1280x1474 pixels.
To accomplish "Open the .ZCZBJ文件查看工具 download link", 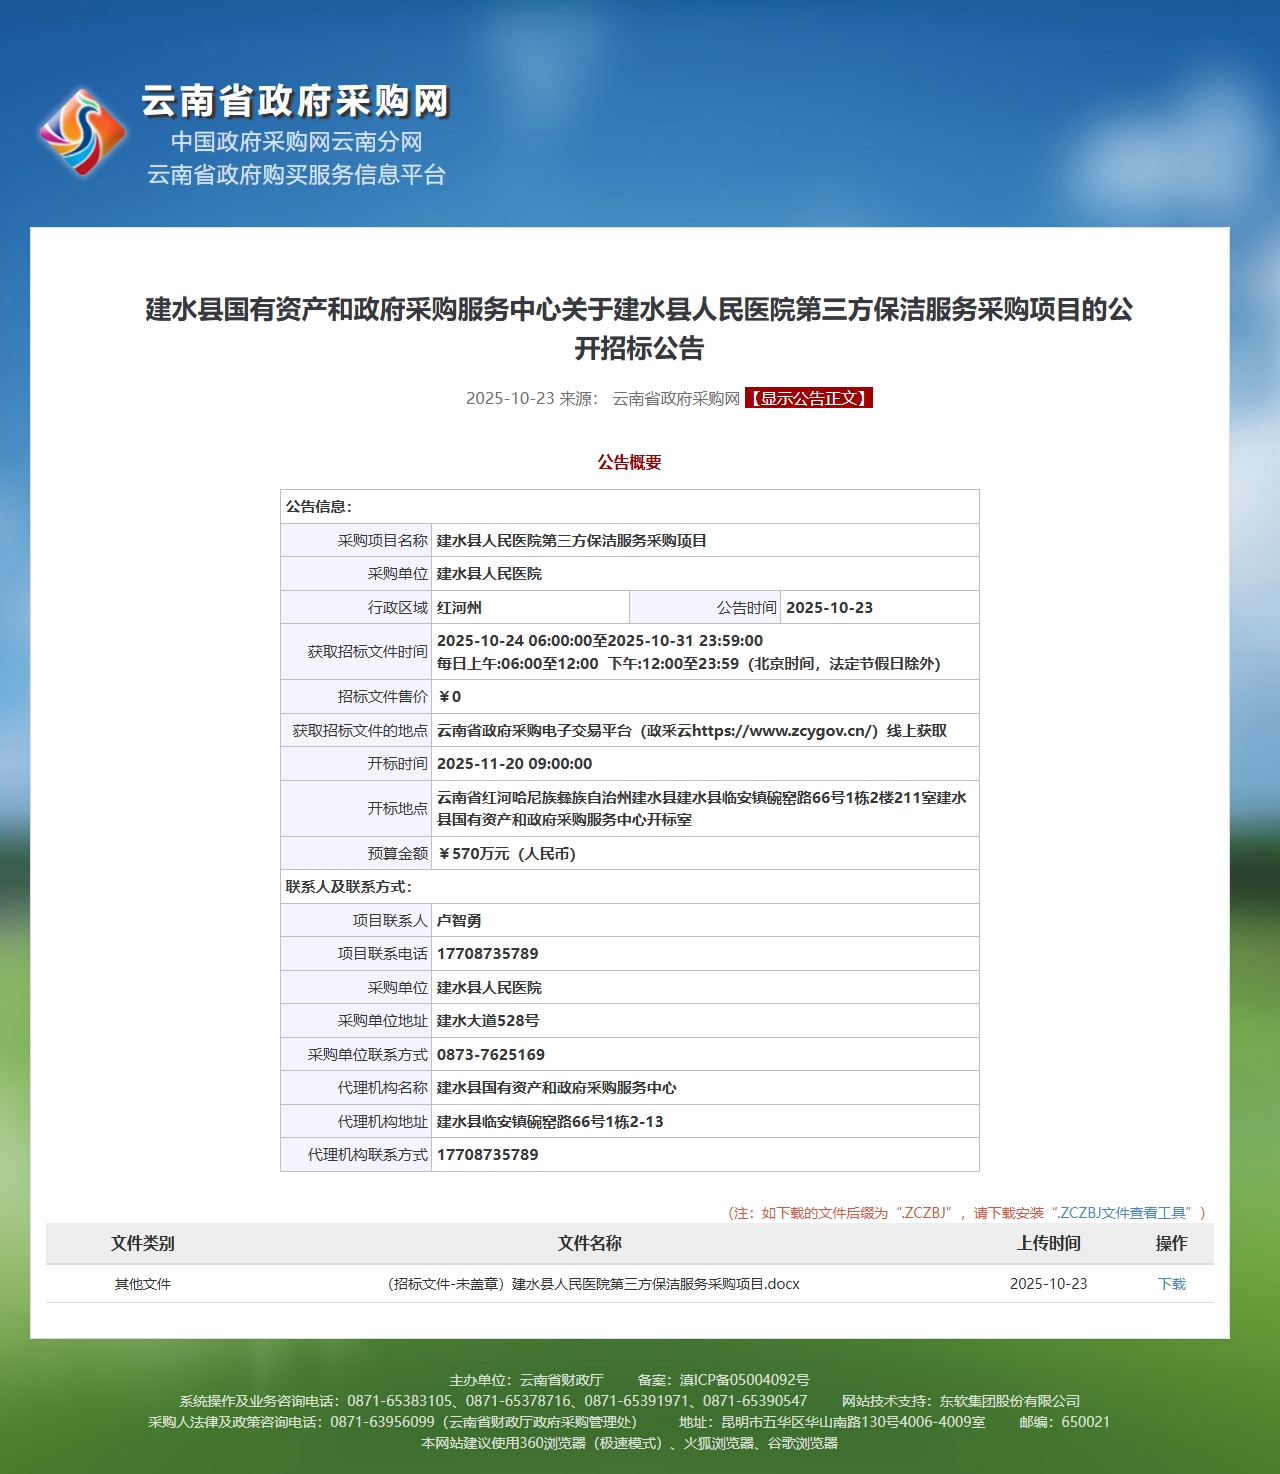I will (x=1122, y=1213).
